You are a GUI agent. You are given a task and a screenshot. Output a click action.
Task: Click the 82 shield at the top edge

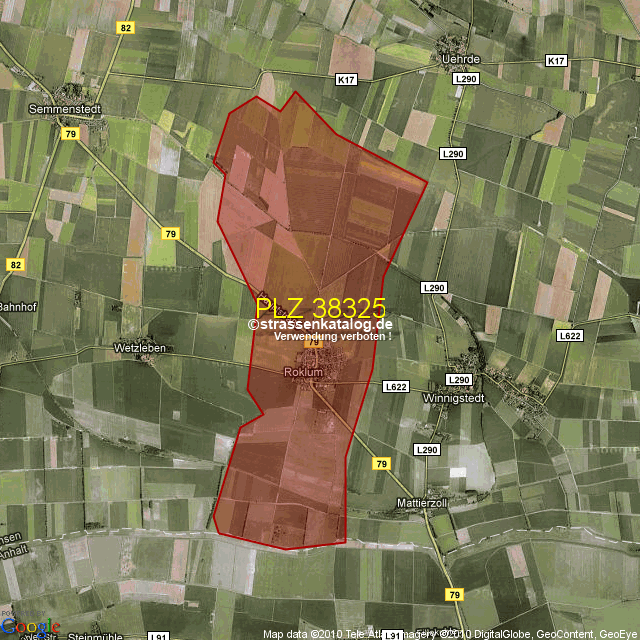(125, 27)
